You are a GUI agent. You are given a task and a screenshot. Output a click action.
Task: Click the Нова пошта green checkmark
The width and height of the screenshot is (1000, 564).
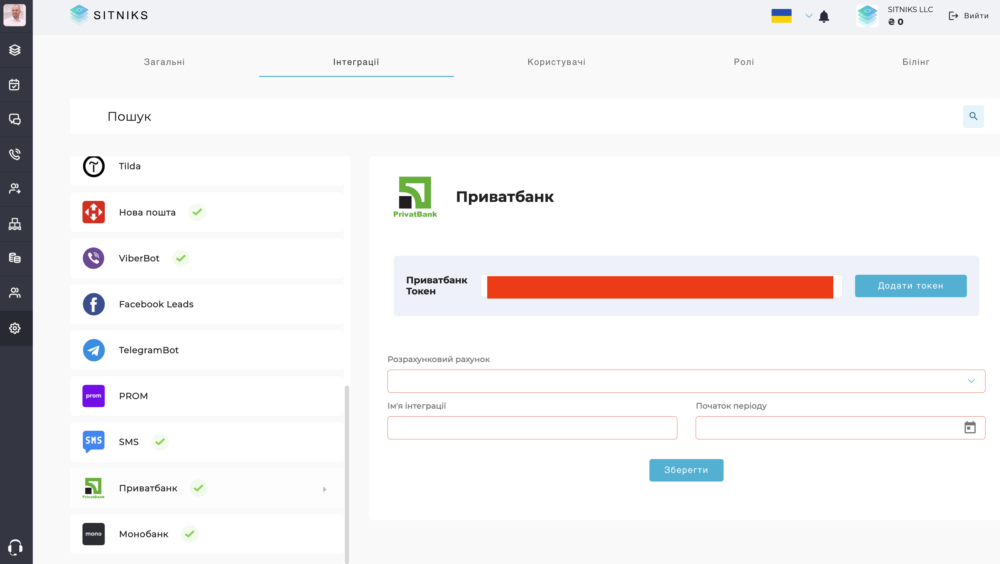pyautogui.click(x=197, y=212)
